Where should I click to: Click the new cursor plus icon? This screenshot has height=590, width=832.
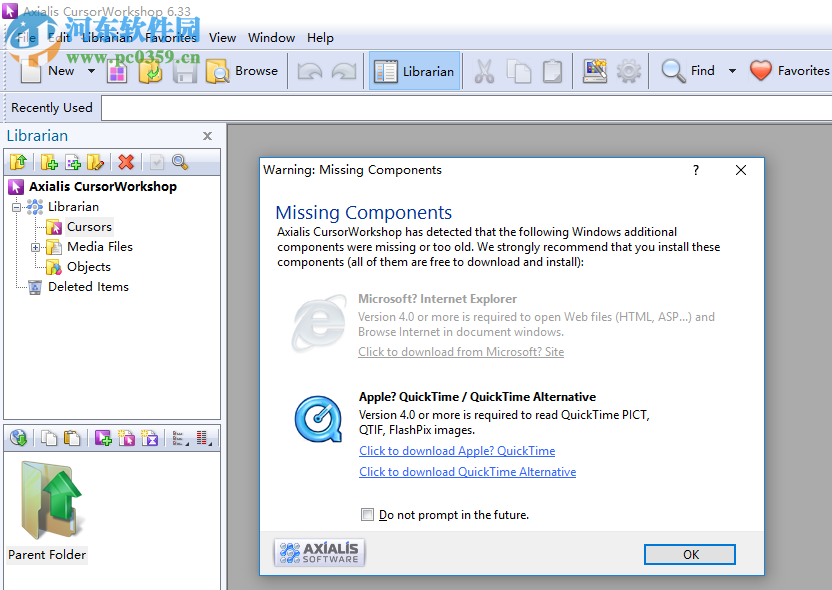click(103, 438)
